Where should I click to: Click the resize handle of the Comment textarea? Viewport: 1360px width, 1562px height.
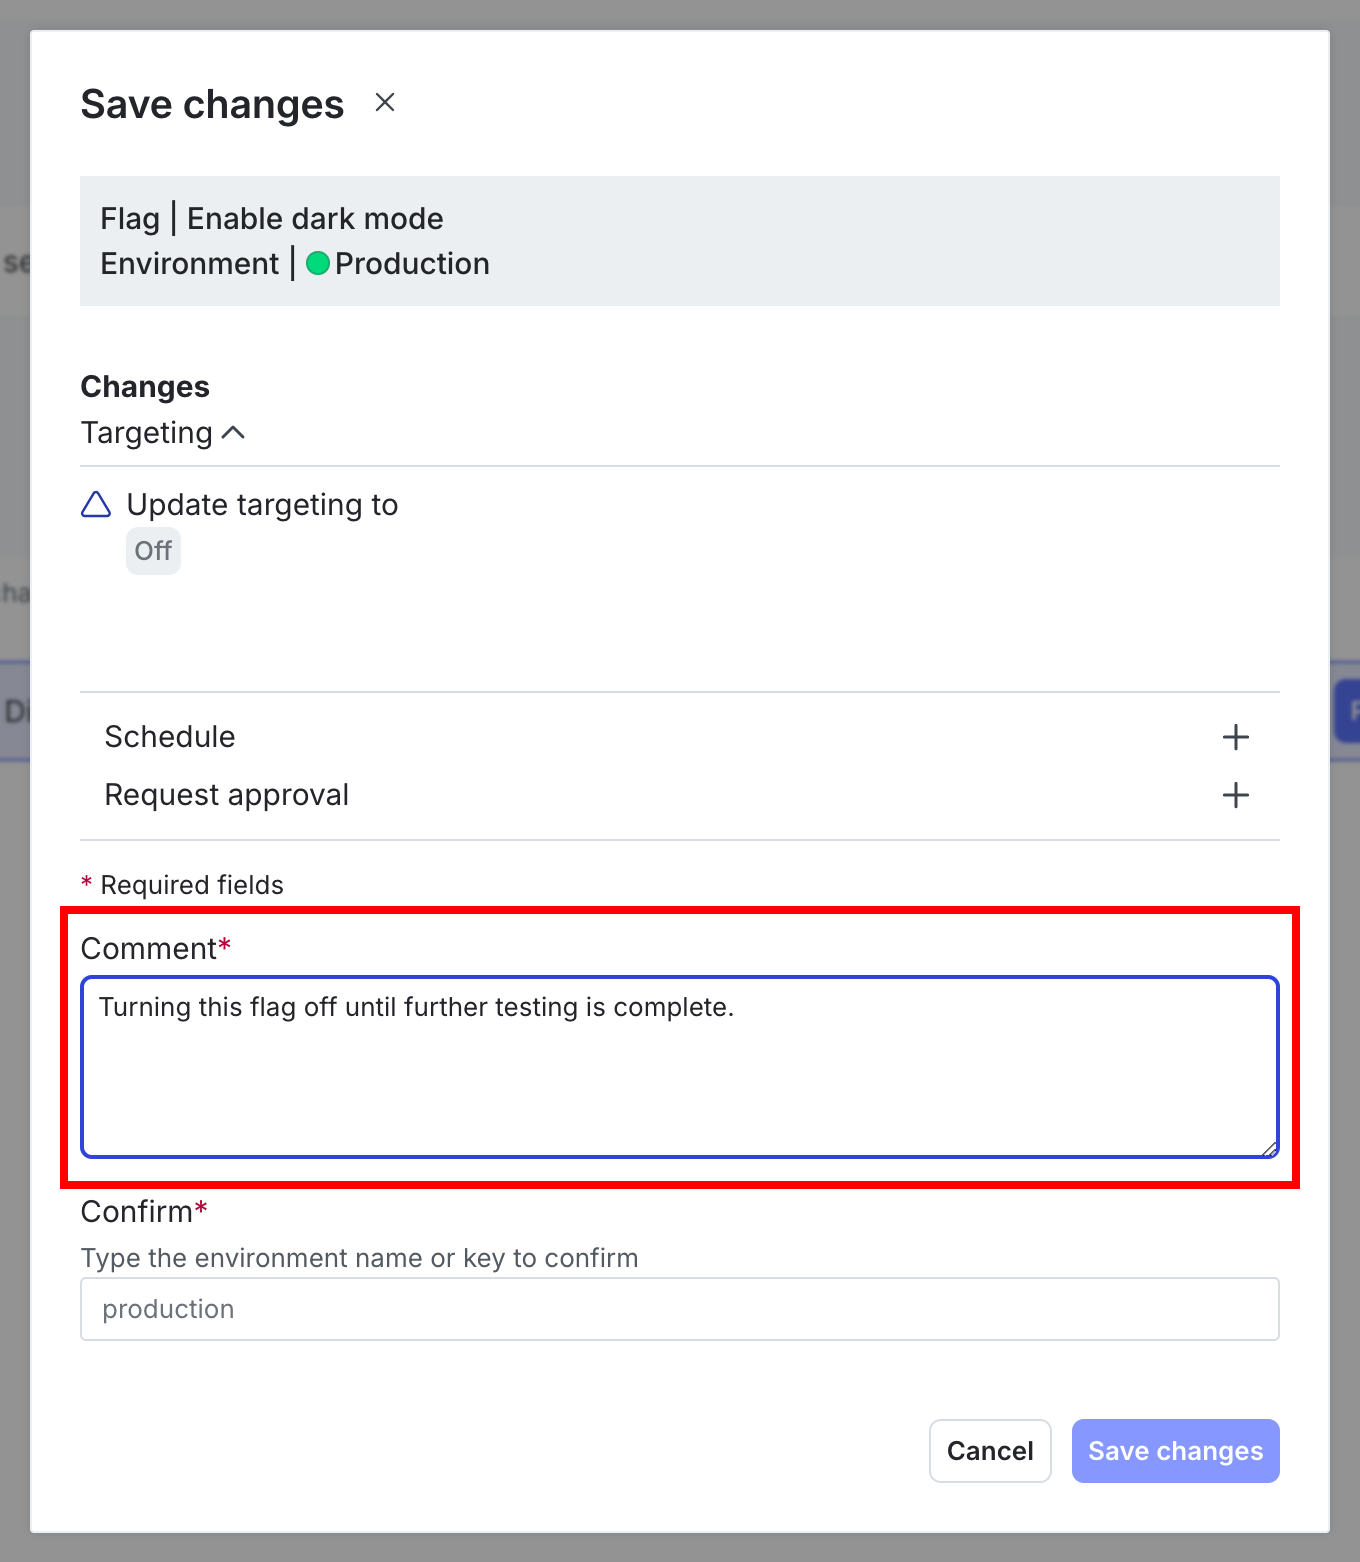(1268, 1146)
